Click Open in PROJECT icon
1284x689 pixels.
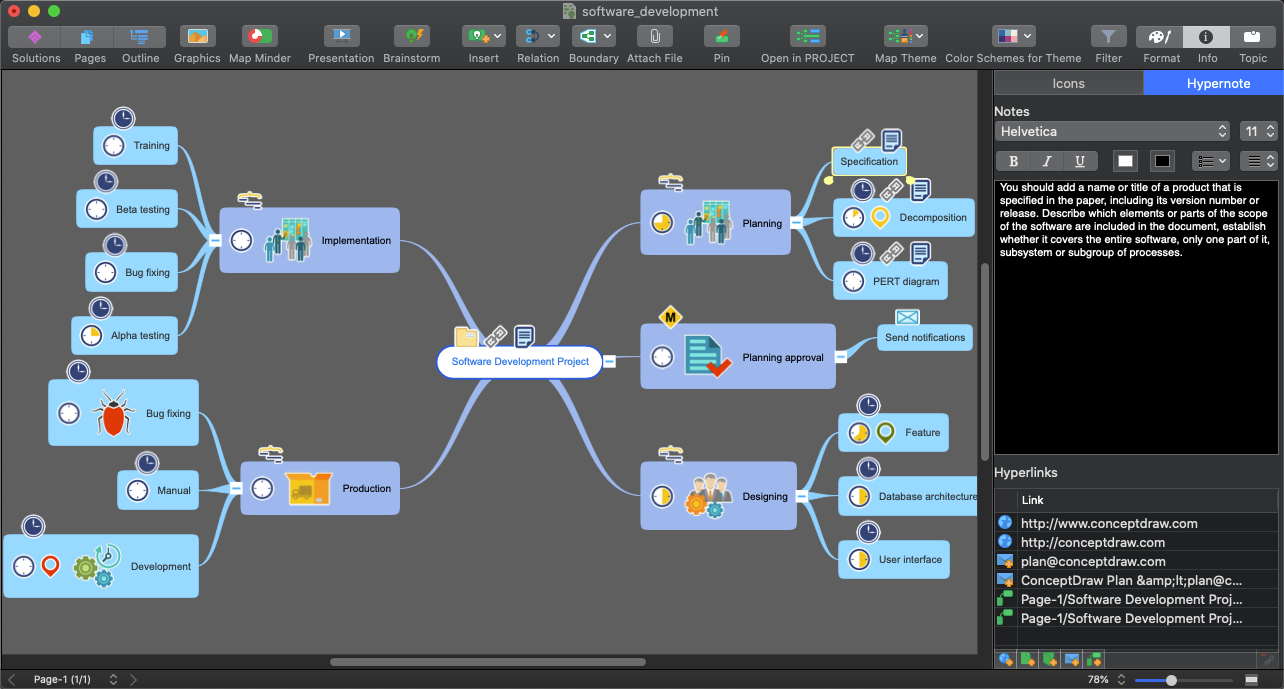point(807,37)
